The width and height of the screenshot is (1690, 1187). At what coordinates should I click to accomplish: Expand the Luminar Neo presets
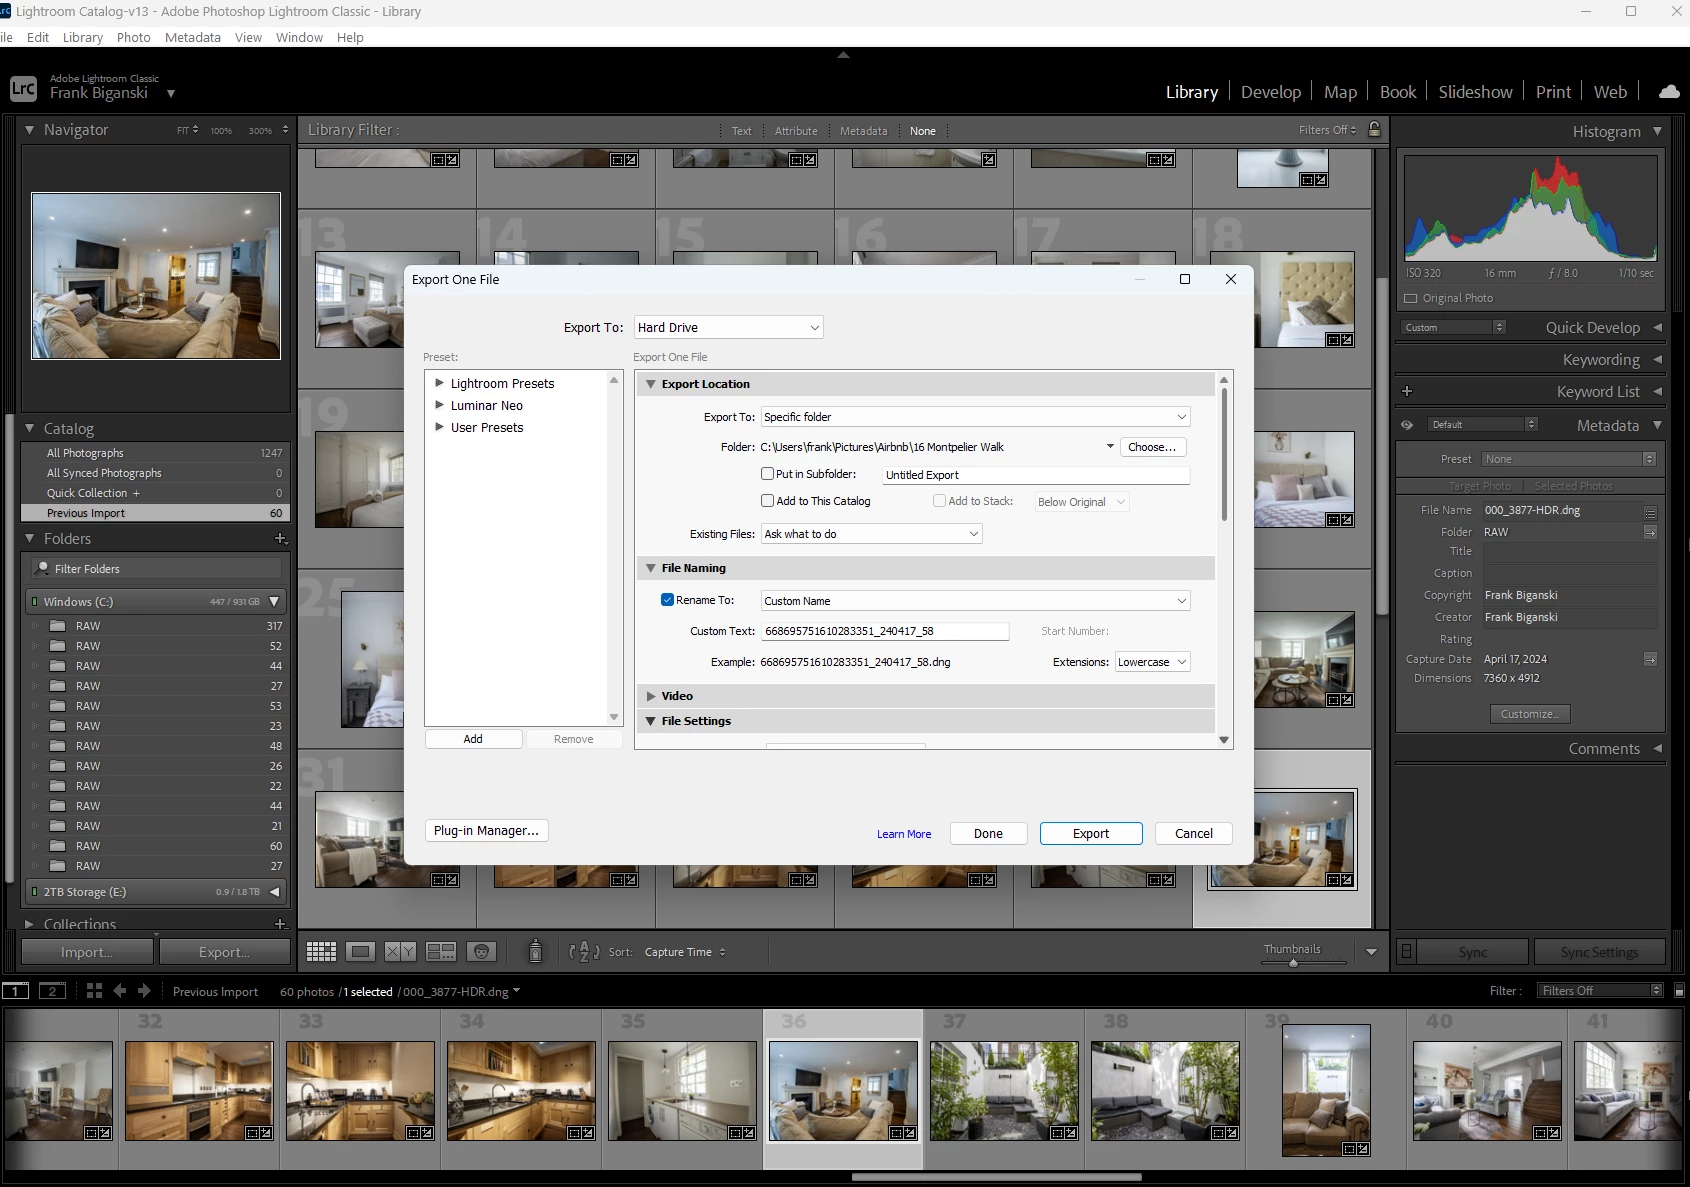(439, 405)
